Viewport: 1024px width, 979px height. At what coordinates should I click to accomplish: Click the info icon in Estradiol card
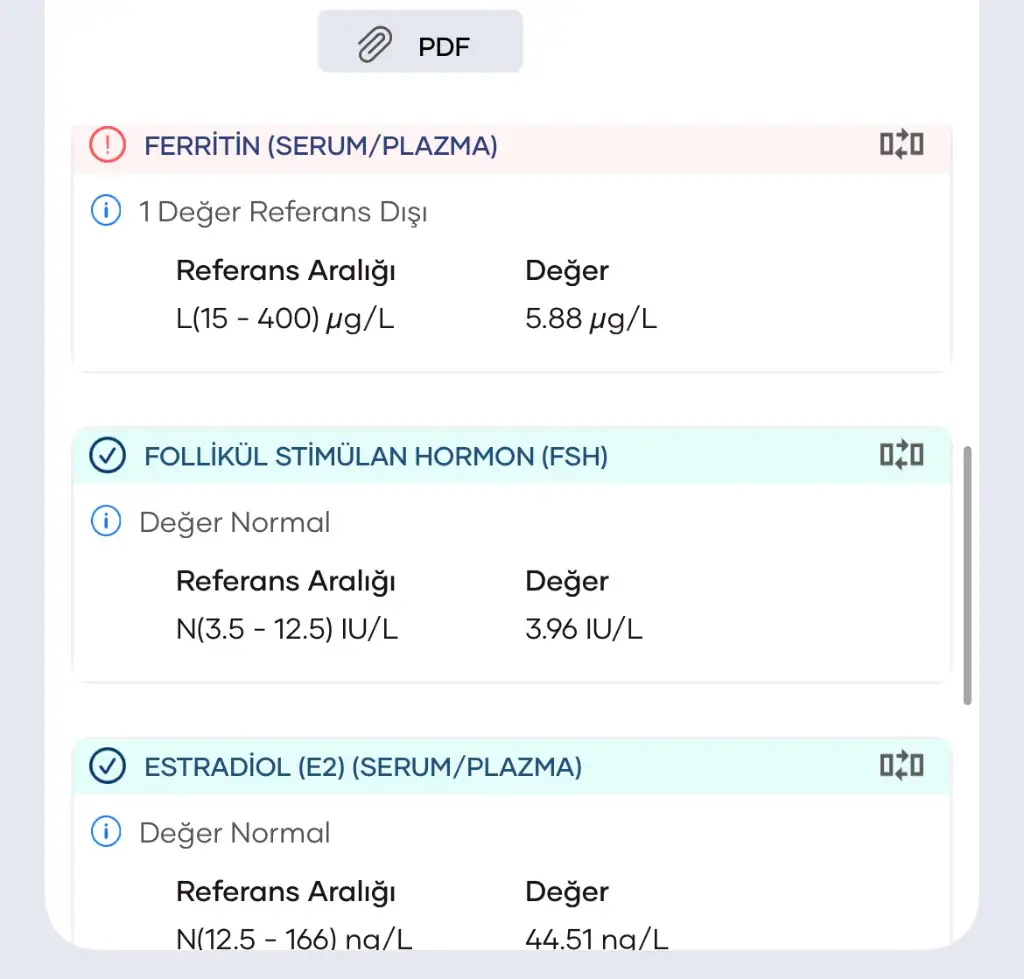(106, 832)
